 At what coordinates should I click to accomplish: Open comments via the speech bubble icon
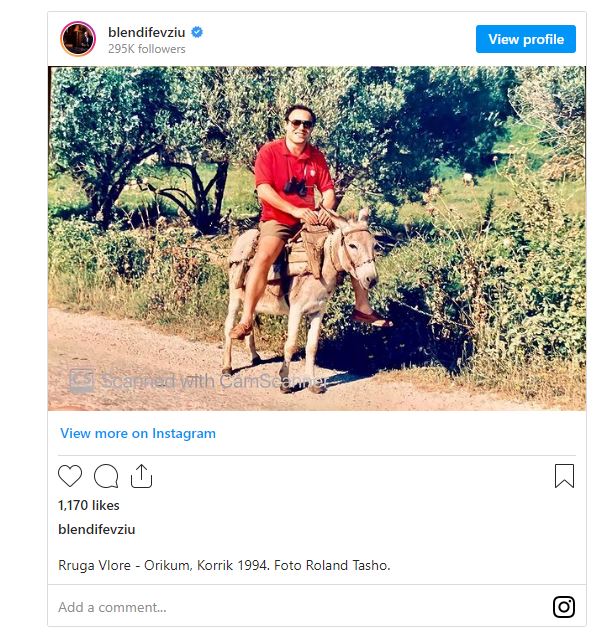point(106,476)
